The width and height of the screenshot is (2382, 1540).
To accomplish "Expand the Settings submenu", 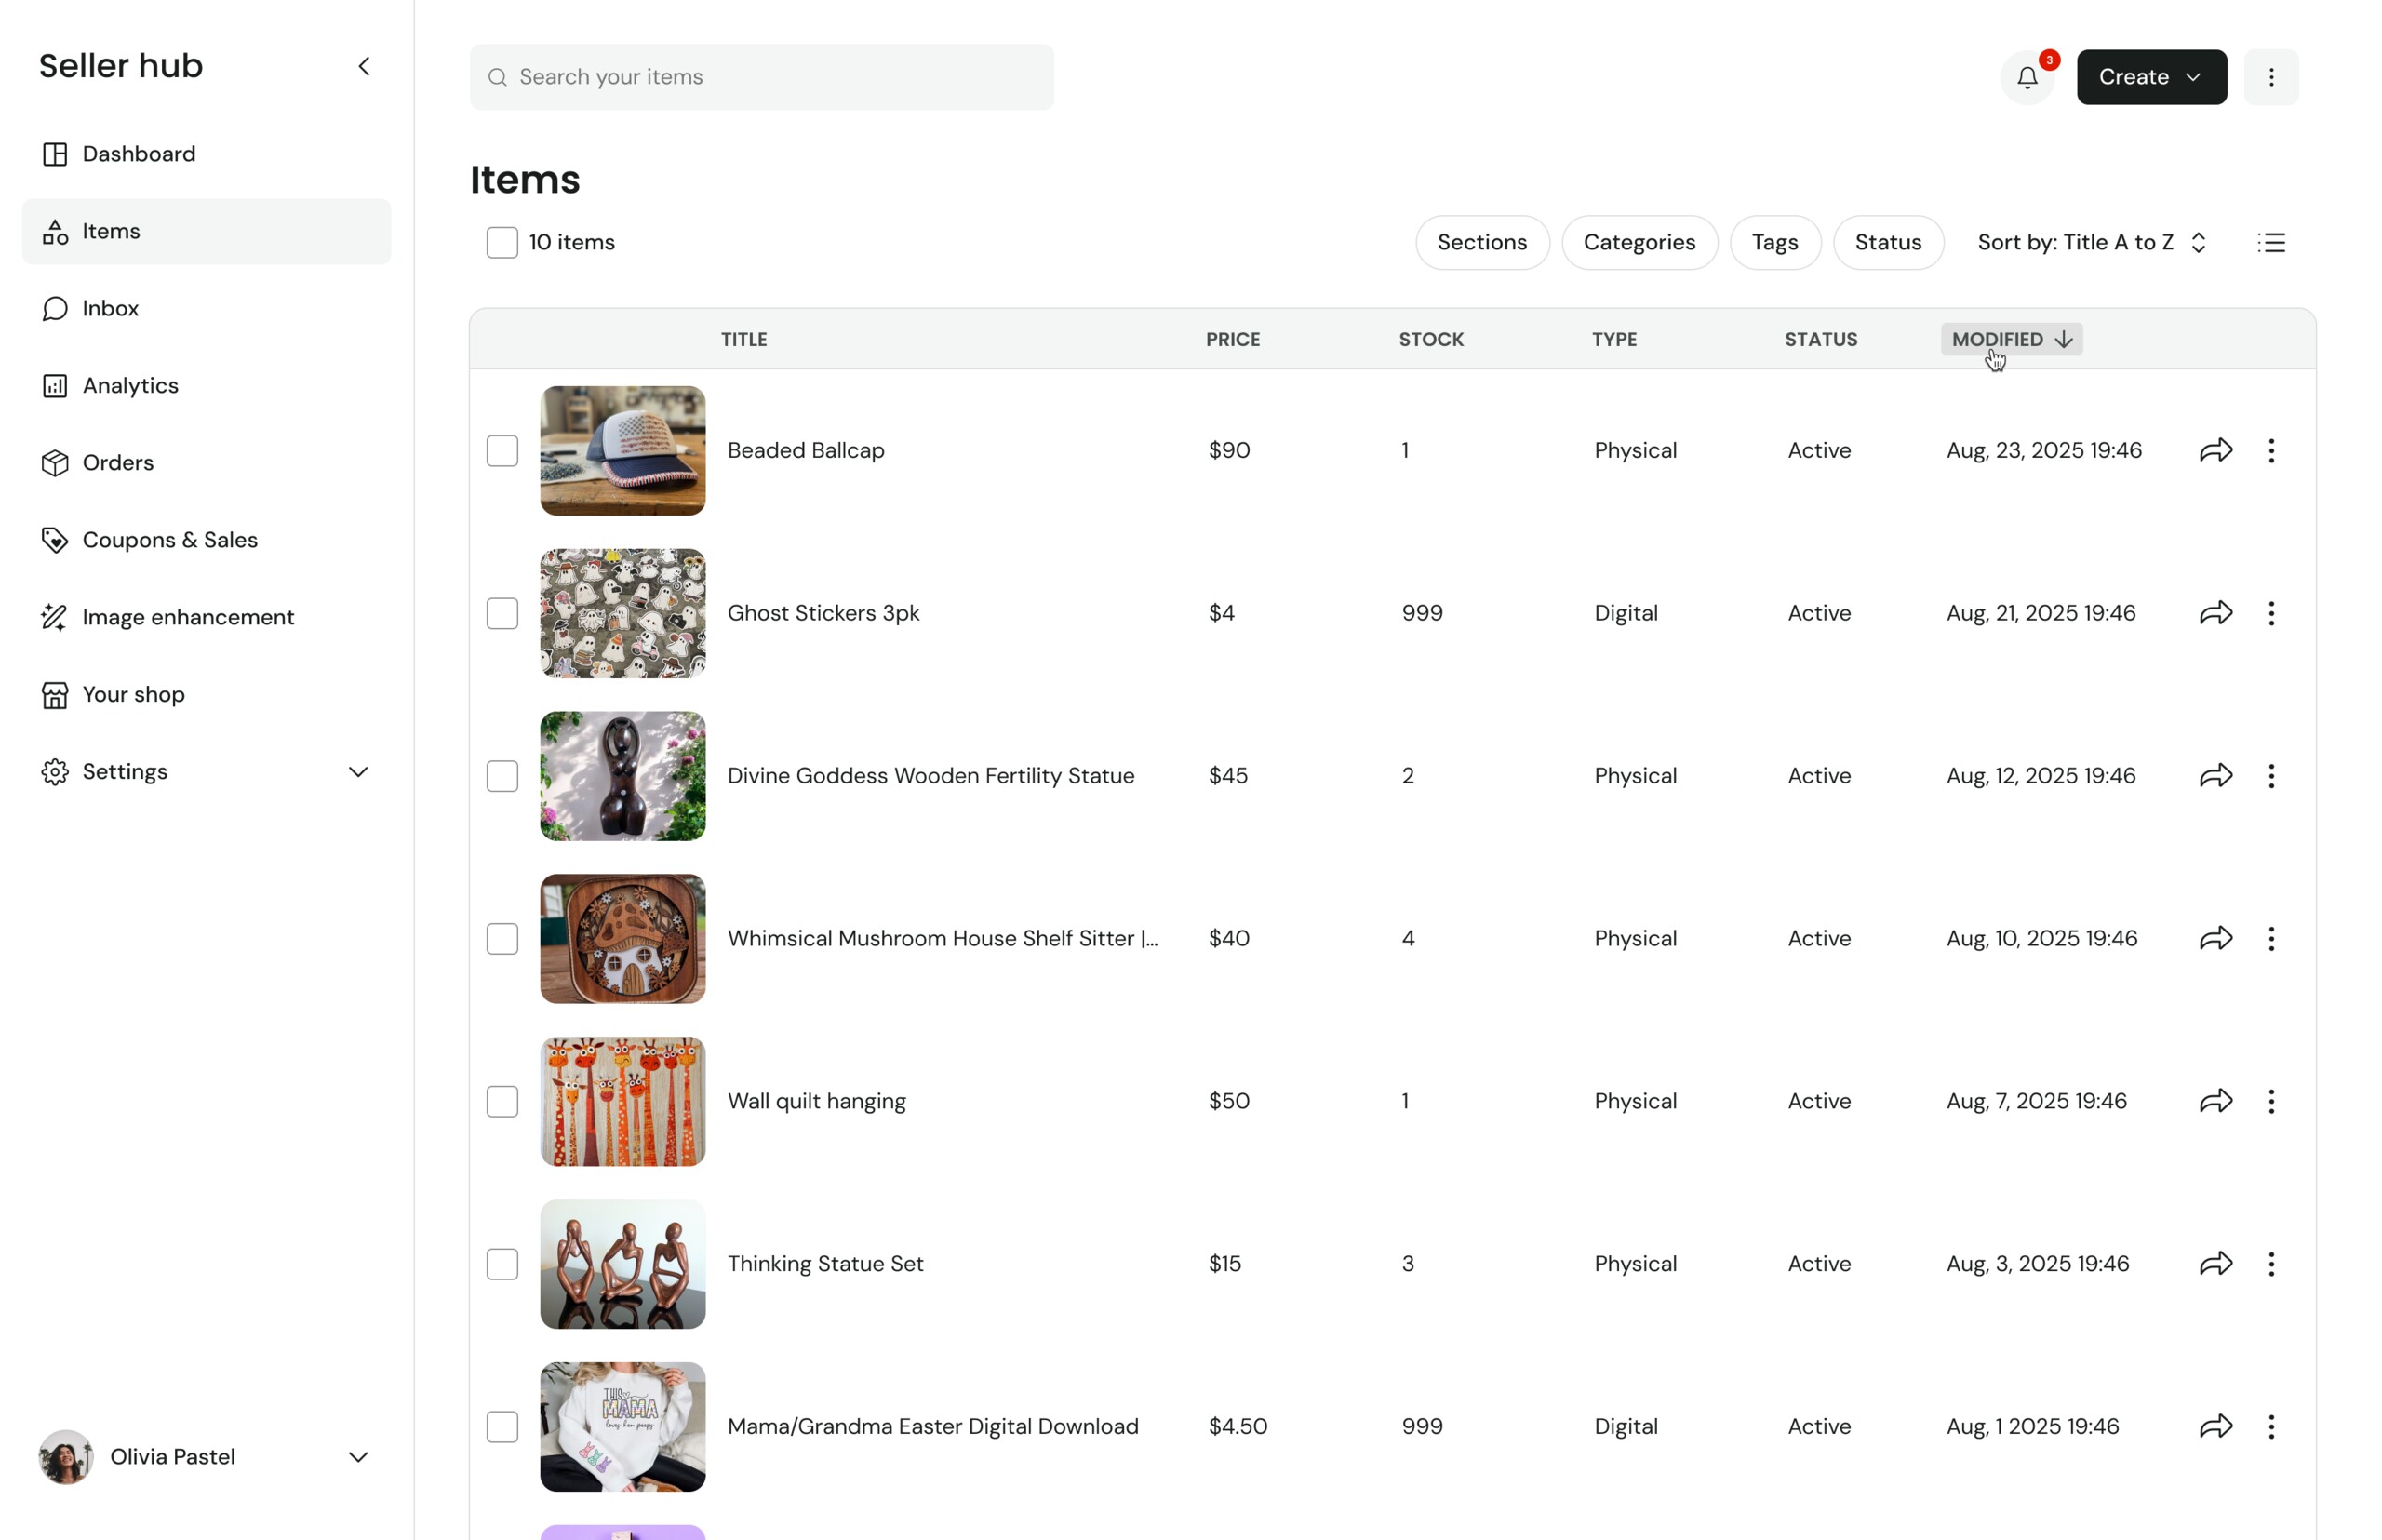I will [x=358, y=772].
